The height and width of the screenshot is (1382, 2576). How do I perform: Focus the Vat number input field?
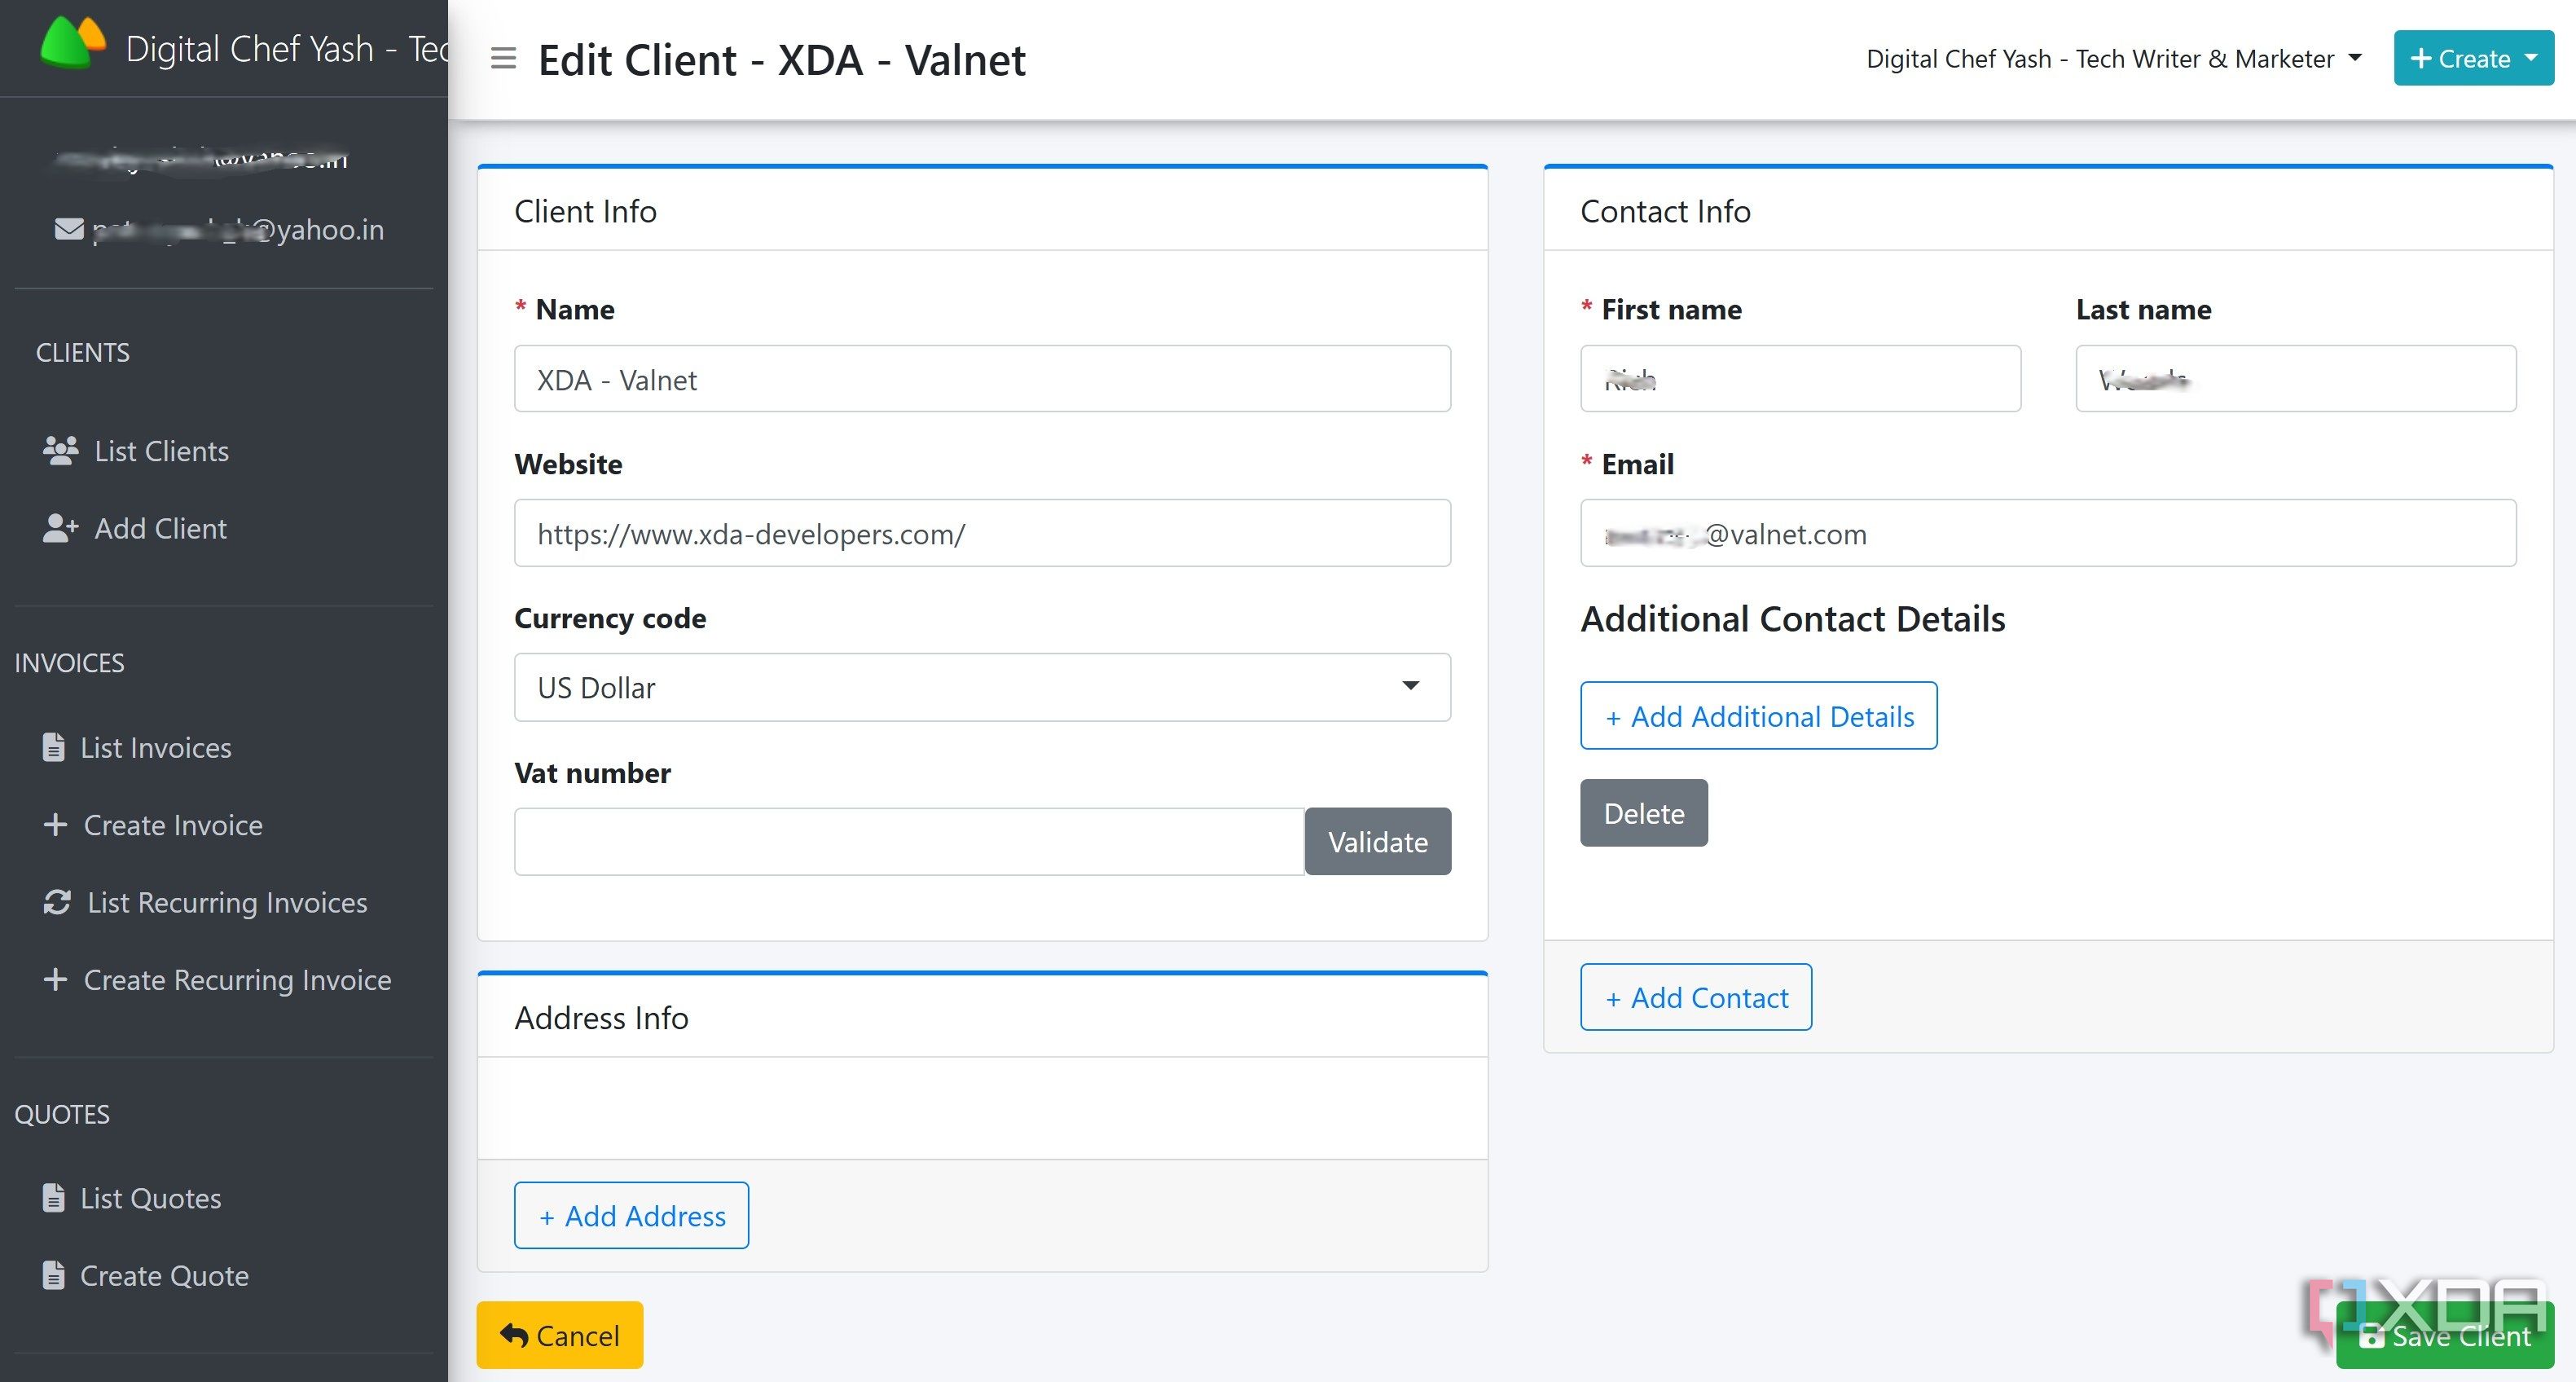point(909,841)
